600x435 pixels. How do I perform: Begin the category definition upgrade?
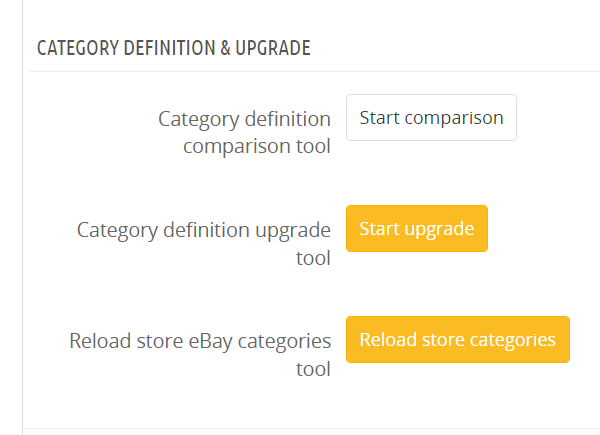pos(416,229)
